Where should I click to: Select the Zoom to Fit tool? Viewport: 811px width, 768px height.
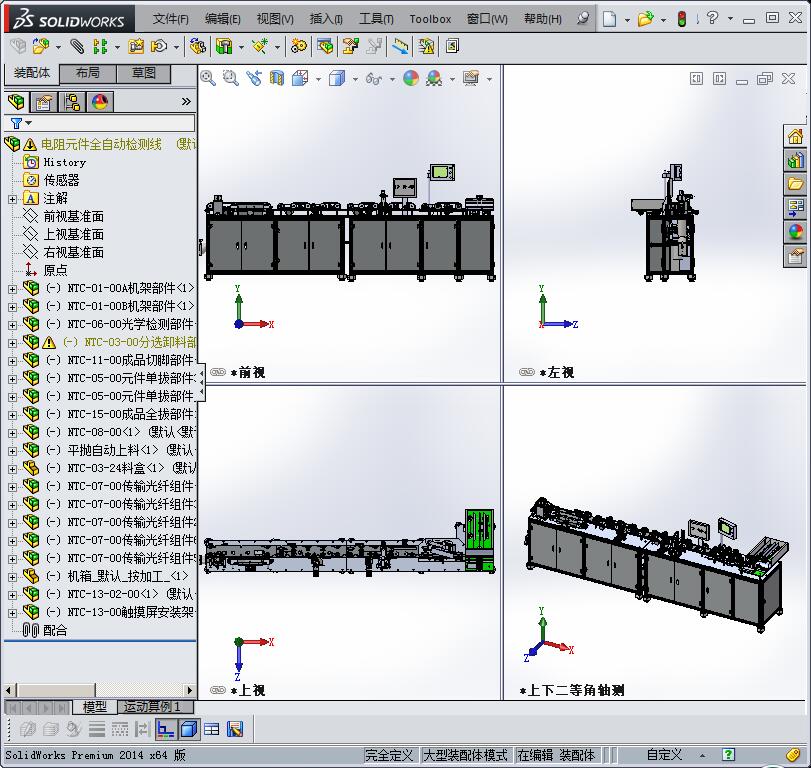pos(208,79)
